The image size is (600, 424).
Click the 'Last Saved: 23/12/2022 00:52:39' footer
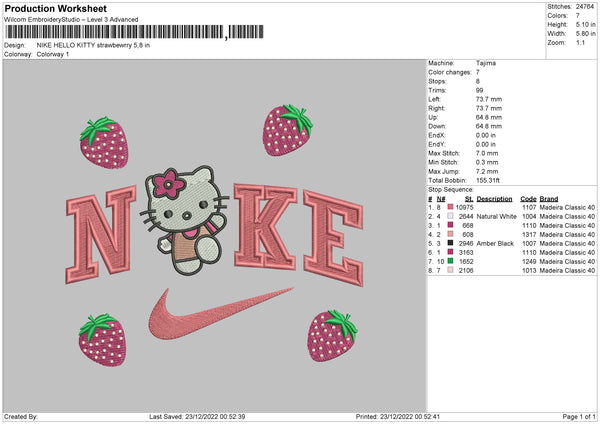point(197,416)
